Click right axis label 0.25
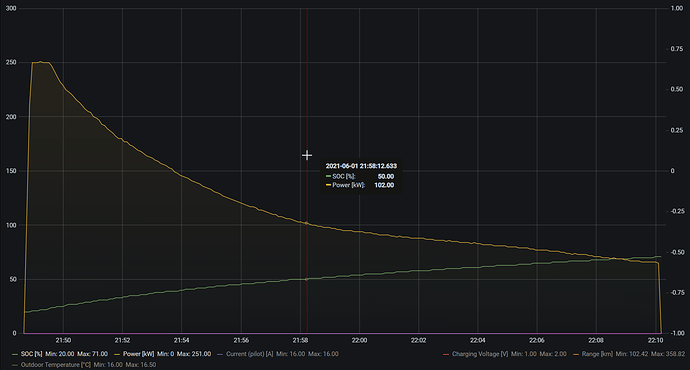 [x=677, y=130]
